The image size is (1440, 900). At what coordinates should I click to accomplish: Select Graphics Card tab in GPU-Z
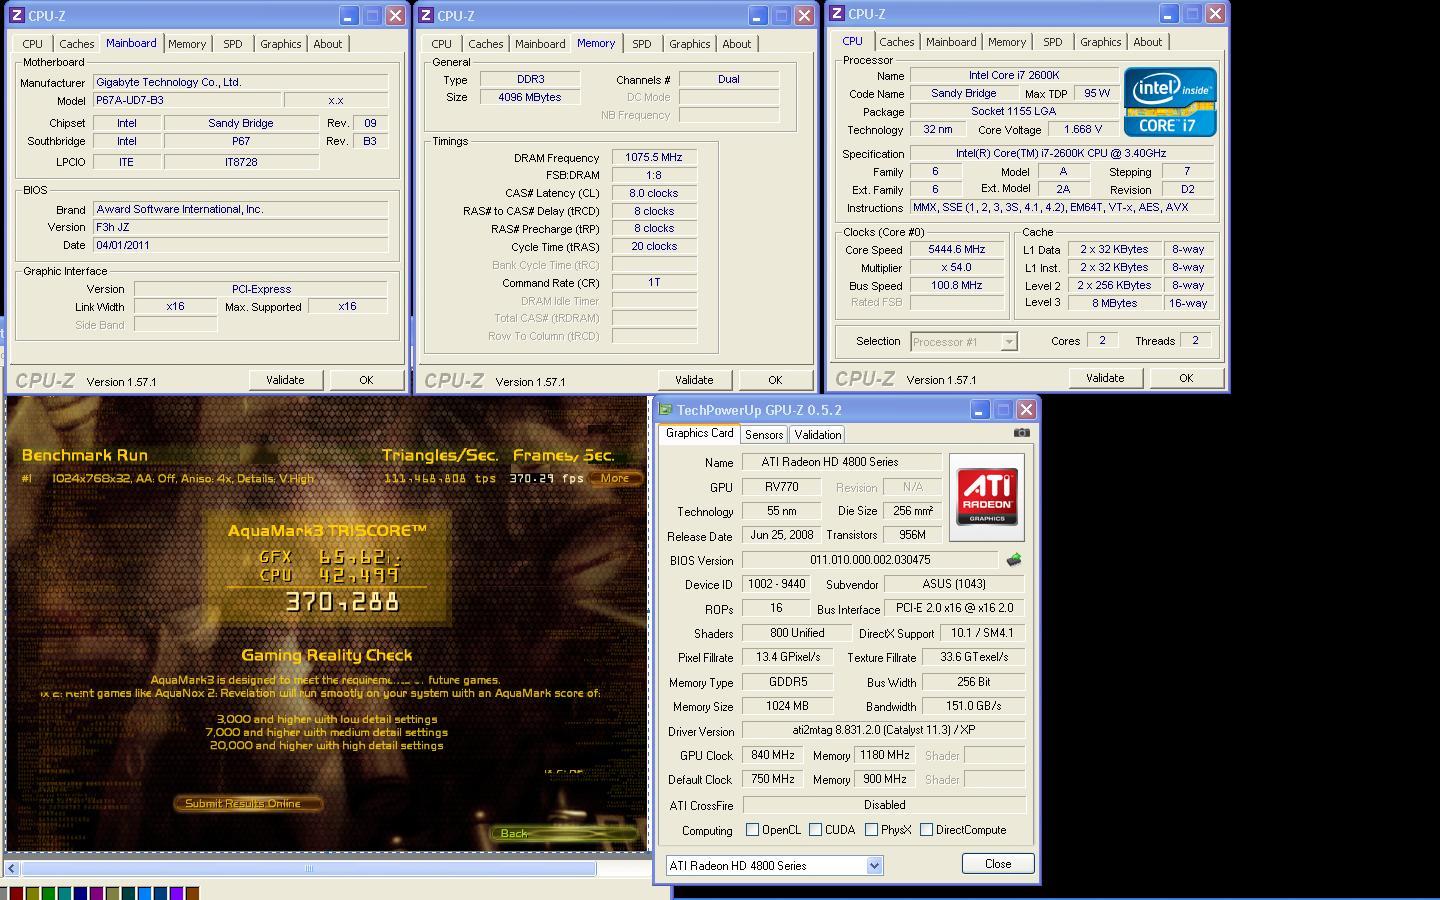click(699, 433)
